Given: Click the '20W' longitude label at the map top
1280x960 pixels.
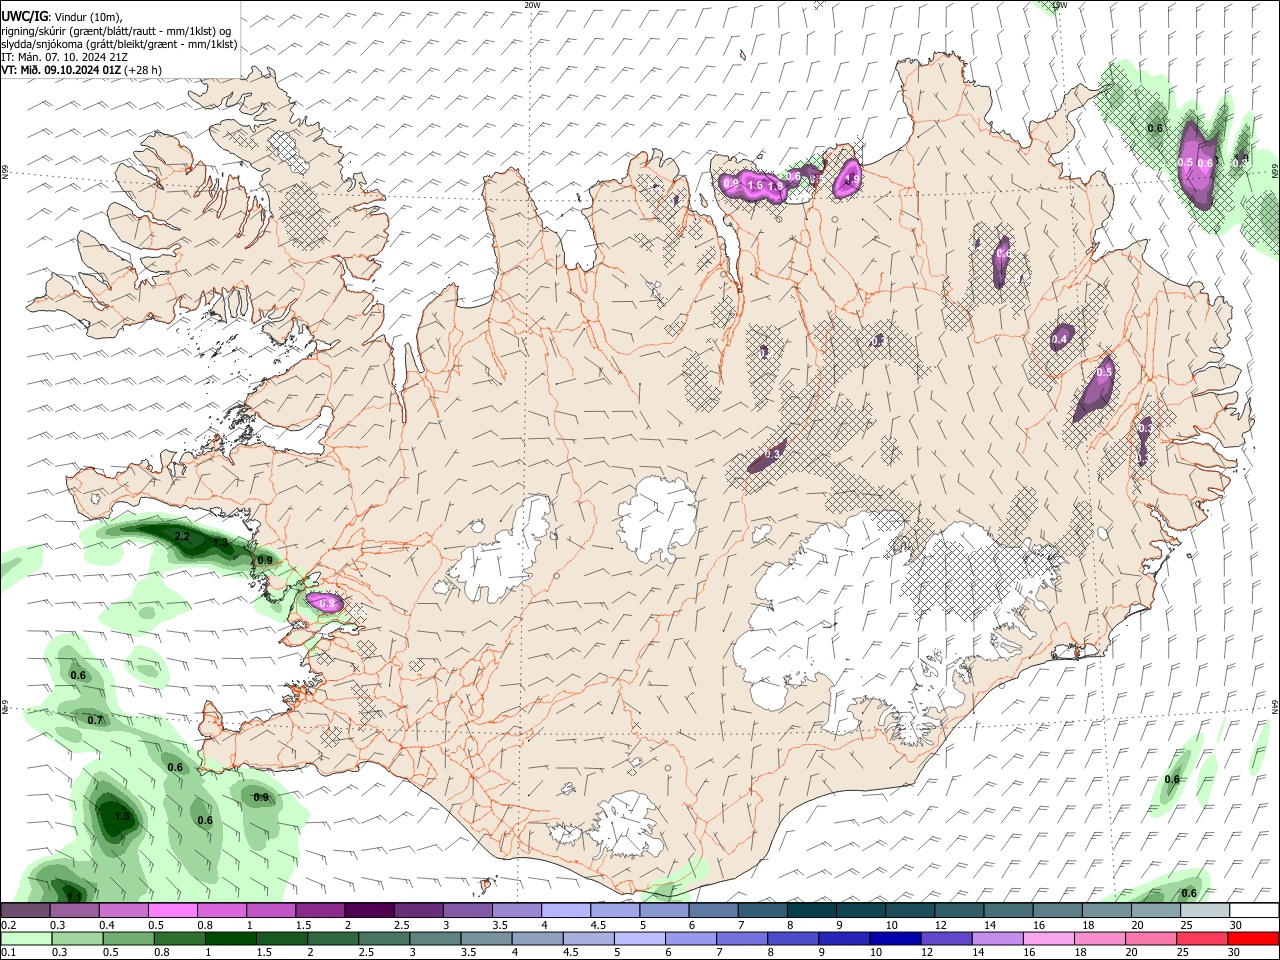Looking at the screenshot, I should [x=532, y=5].
